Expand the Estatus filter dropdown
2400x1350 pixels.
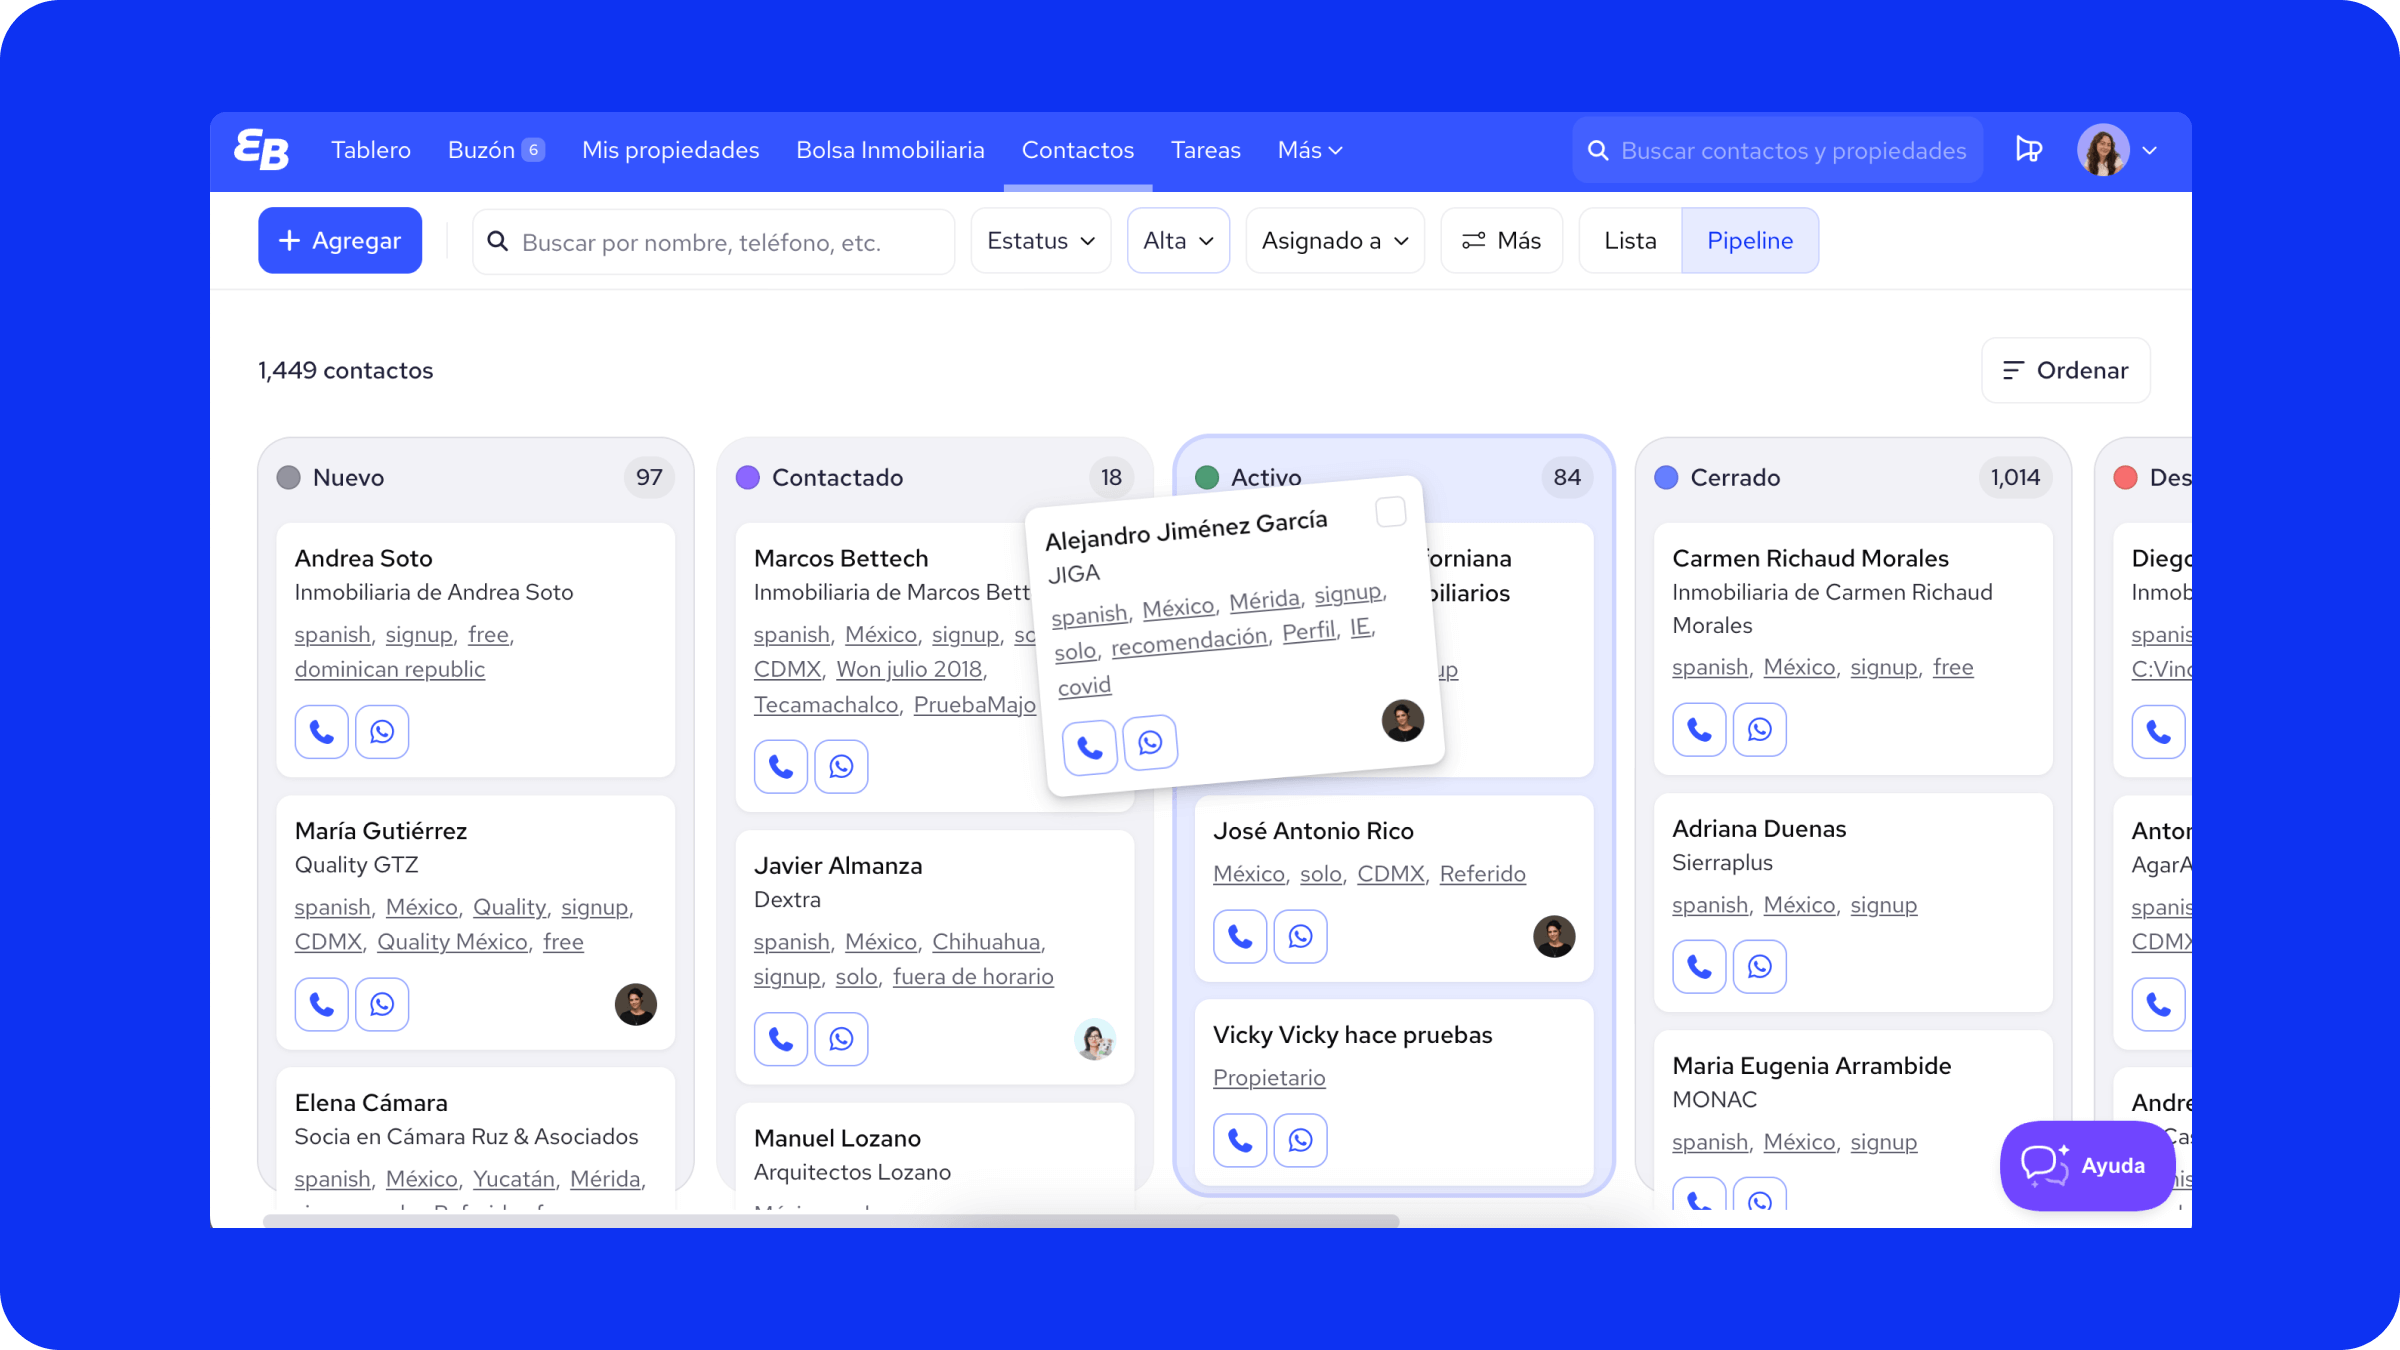[x=1040, y=241]
